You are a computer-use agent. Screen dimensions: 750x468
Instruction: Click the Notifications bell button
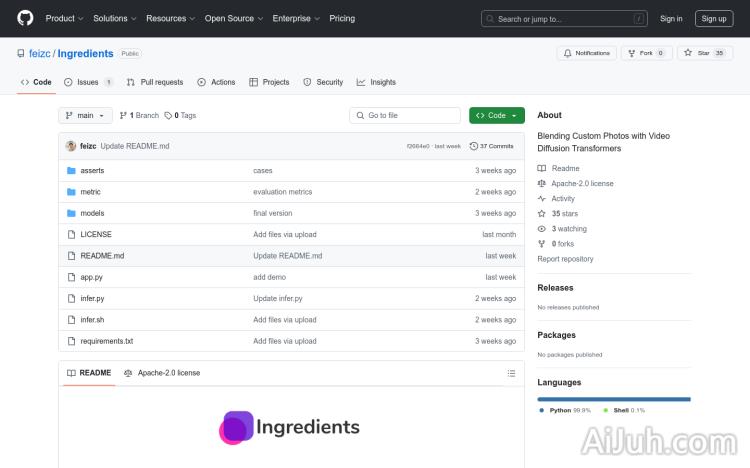[586, 53]
